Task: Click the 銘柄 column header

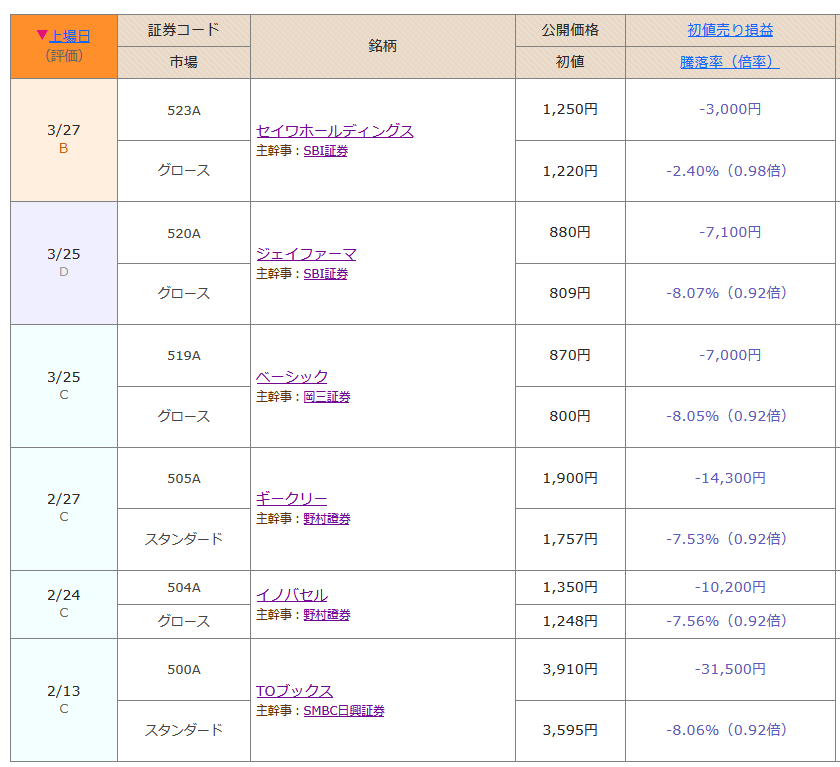Action: [382, 47]
